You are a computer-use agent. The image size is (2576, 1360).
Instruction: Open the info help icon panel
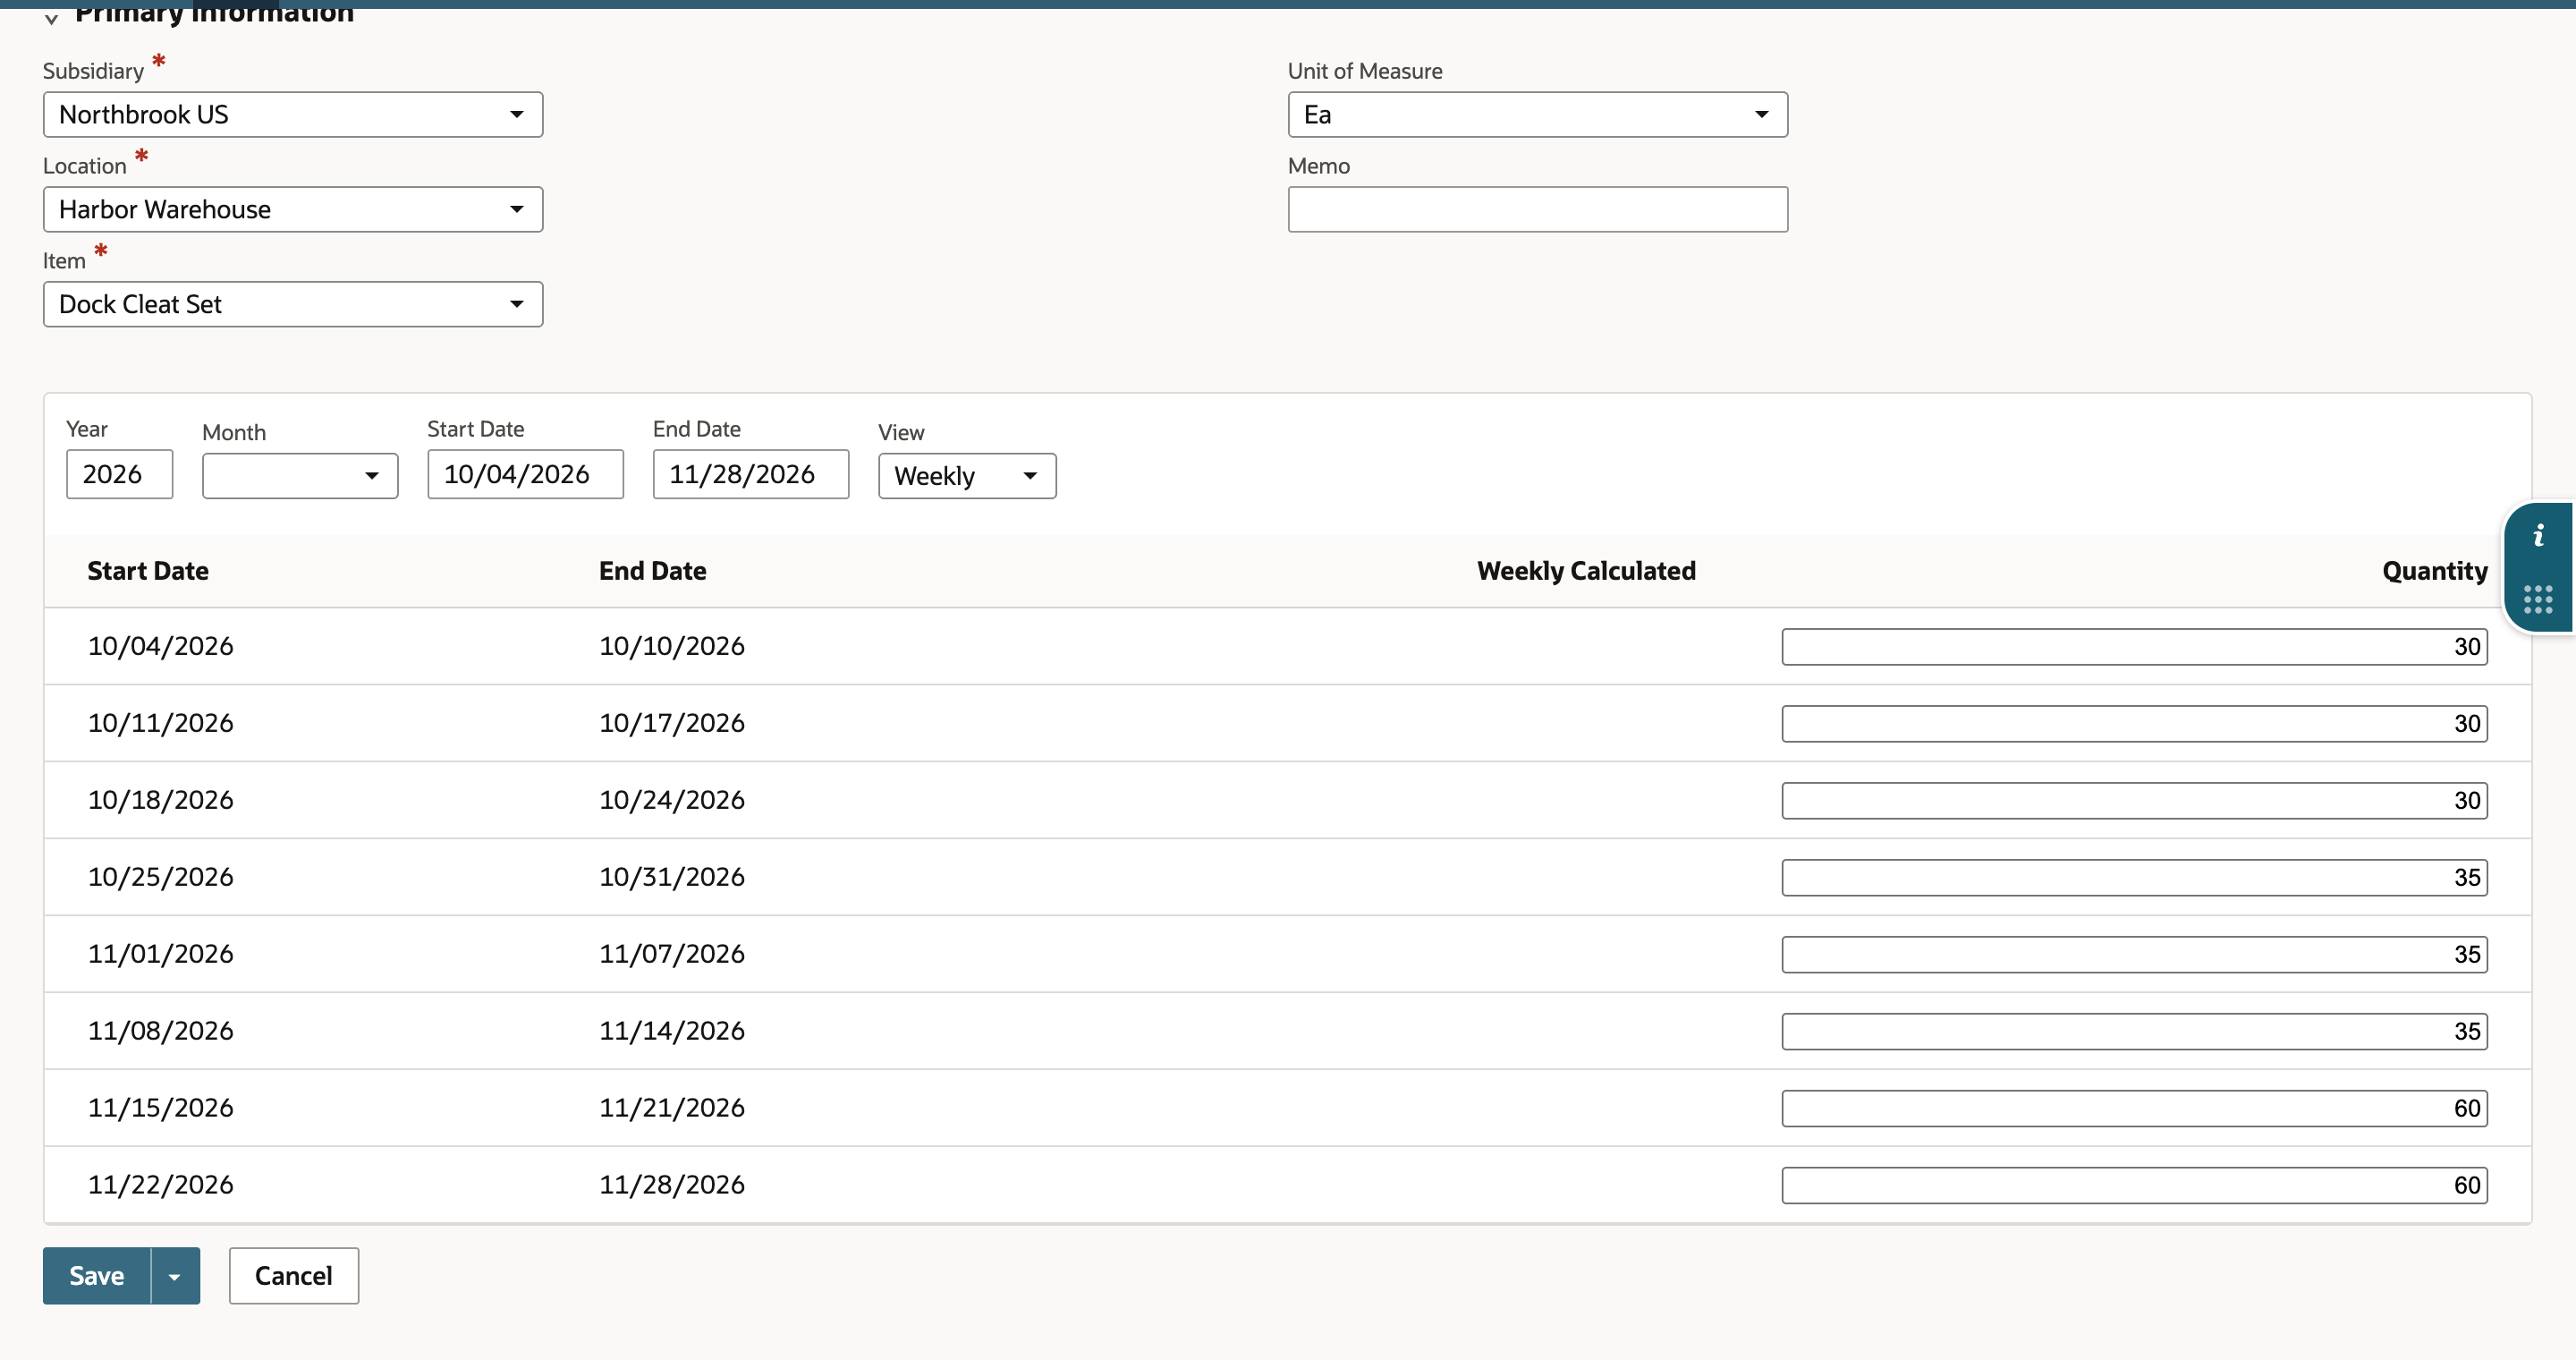pos(2538,536)
